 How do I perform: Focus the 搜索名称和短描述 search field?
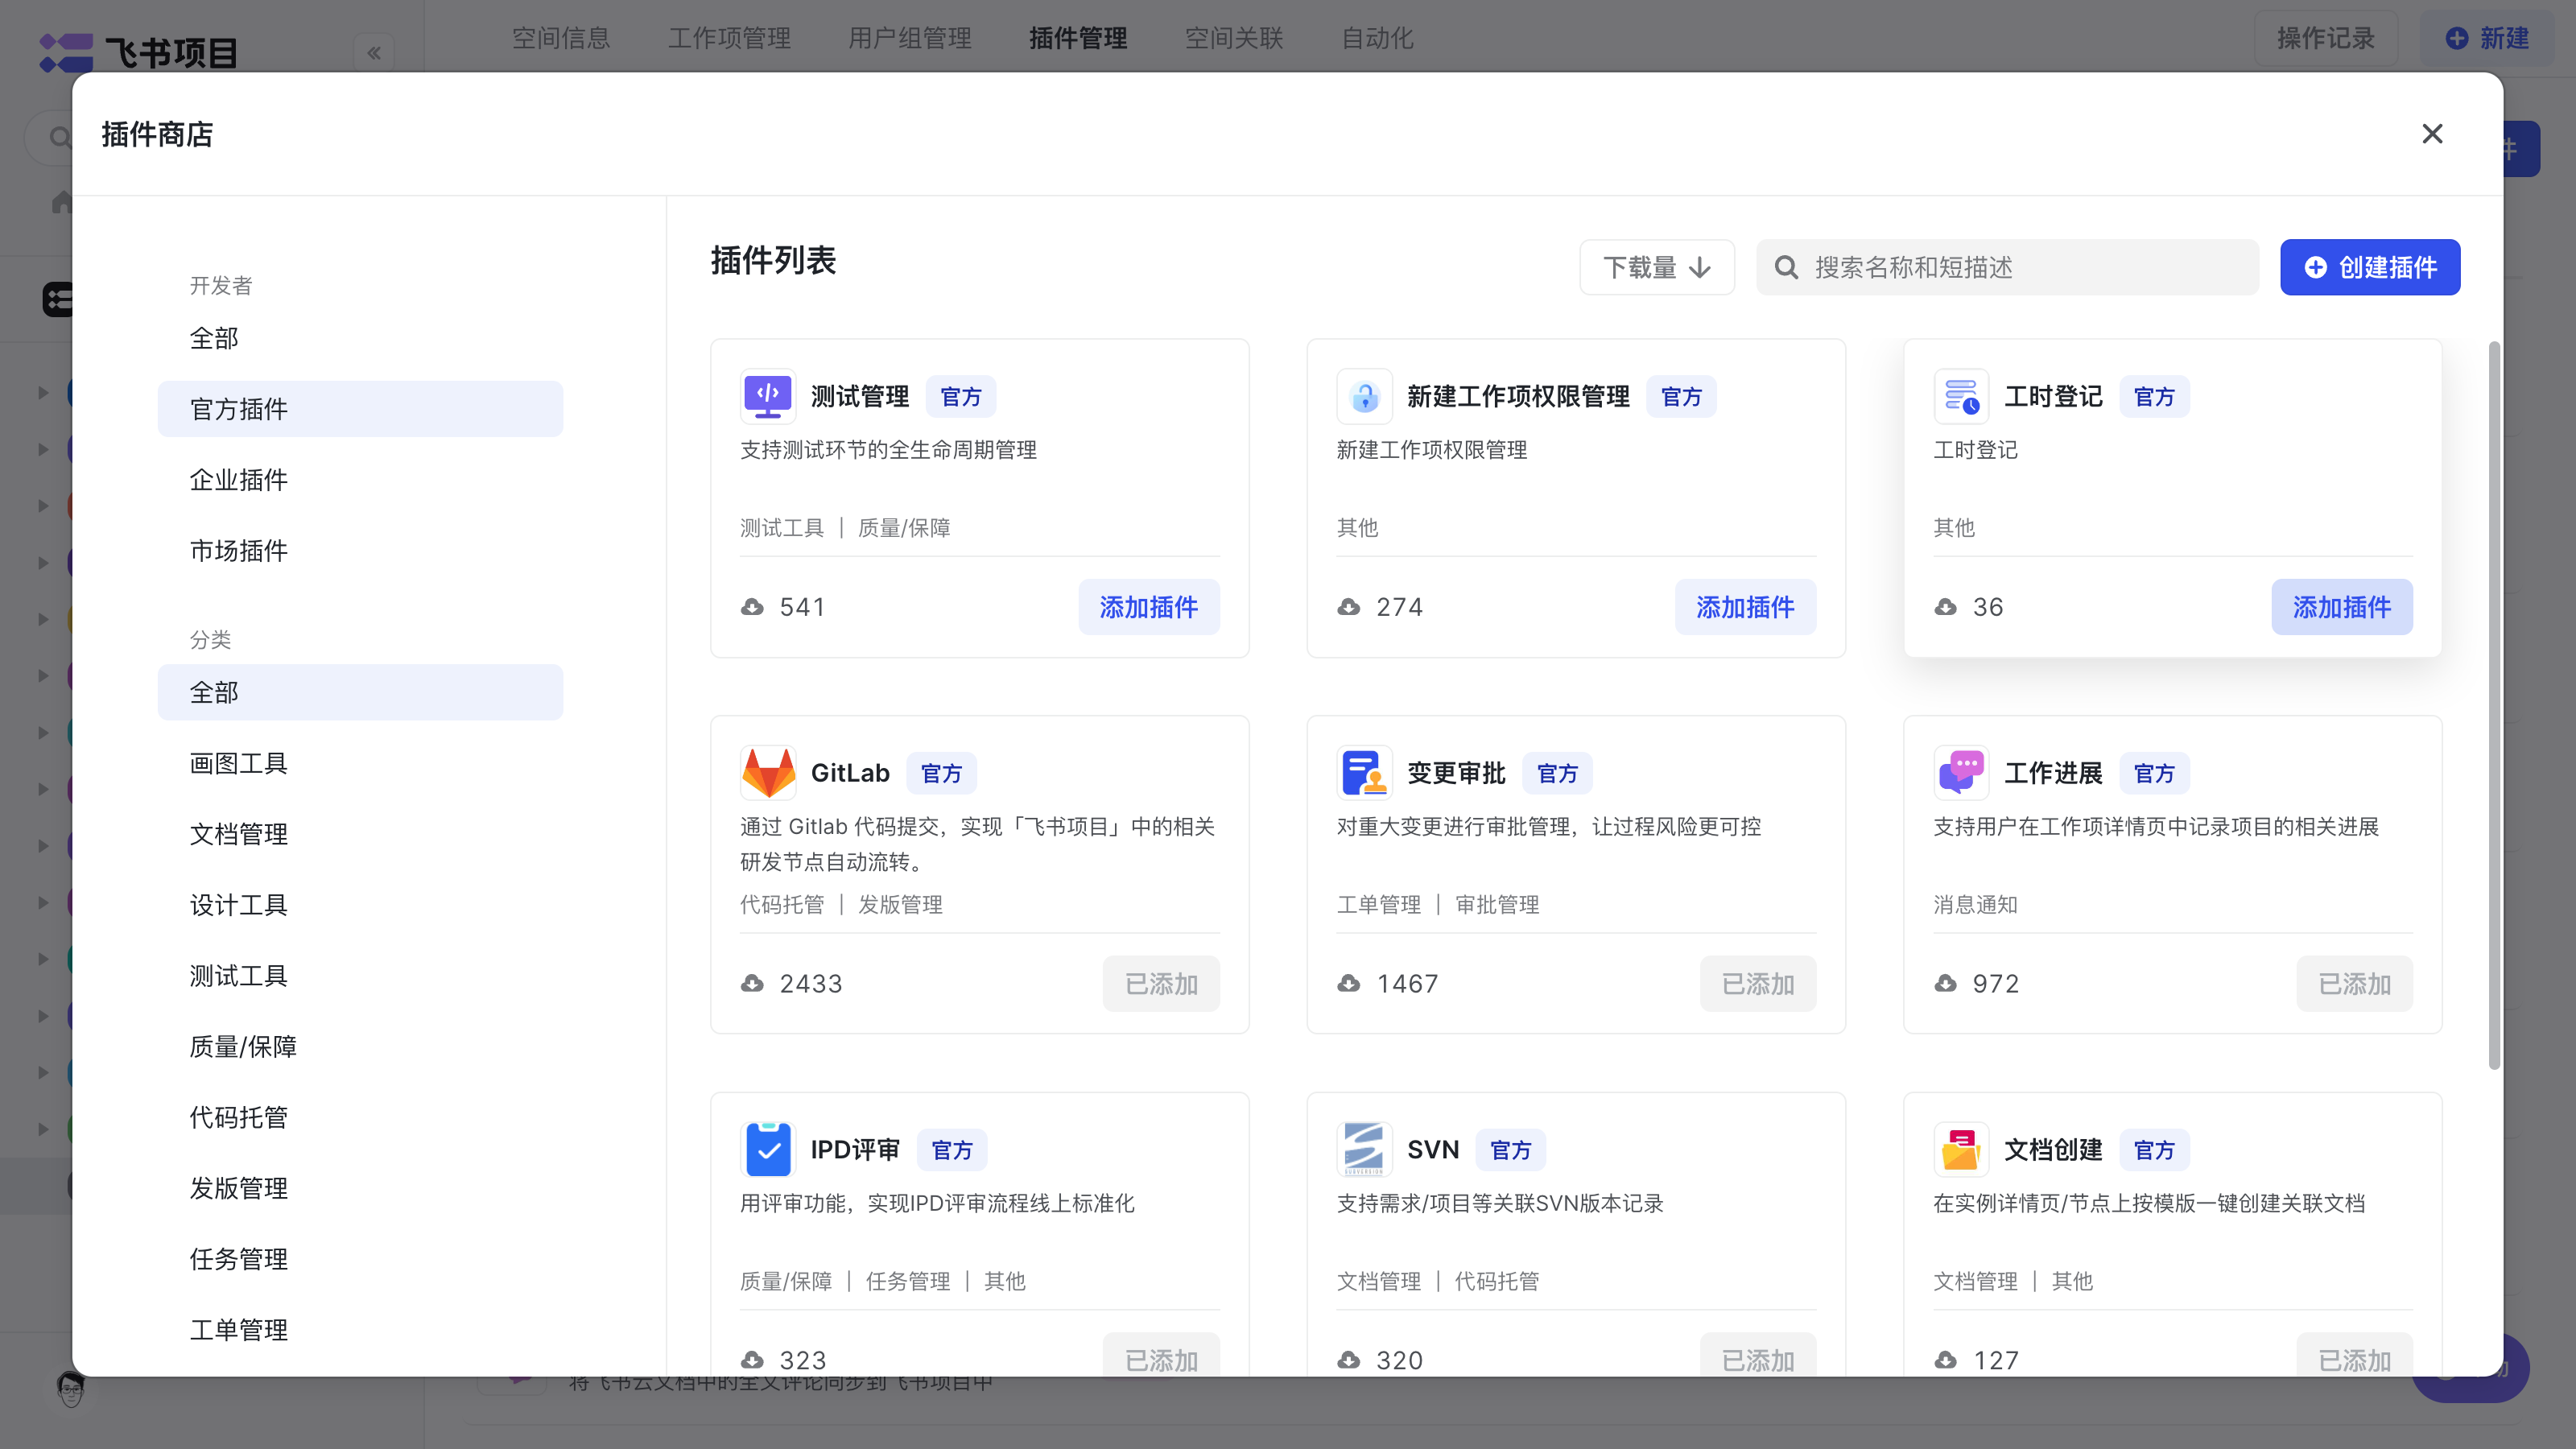[2007, 267]
